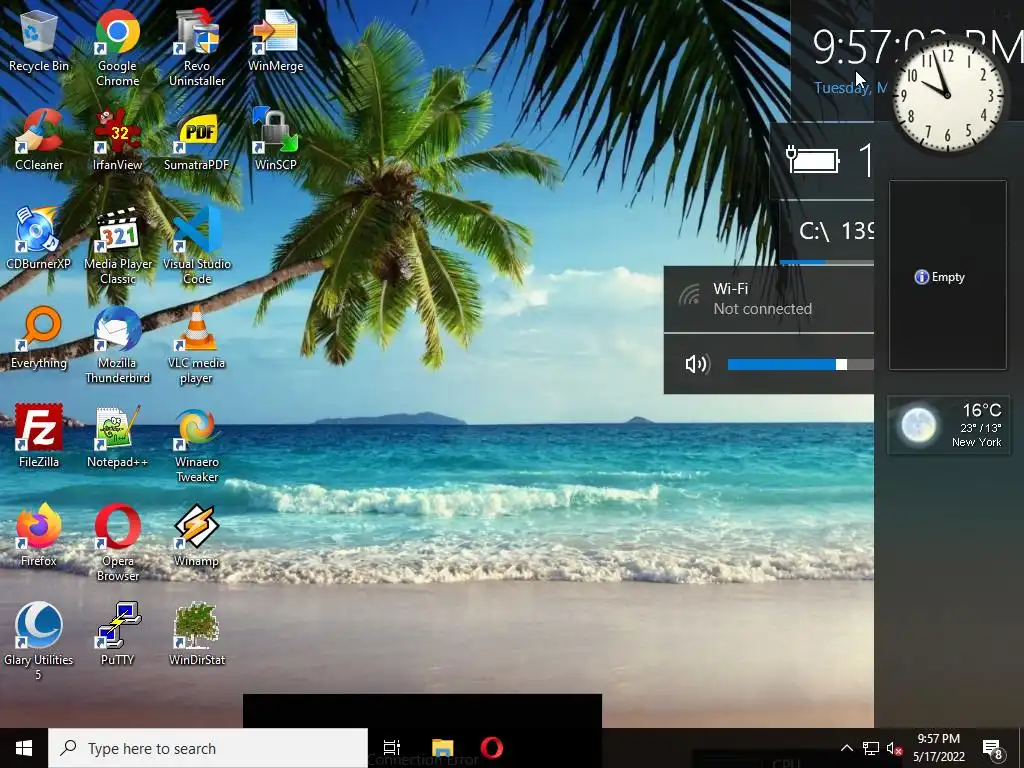Click the Opera Browser desktop shortcut
Viewport: 1024px width, 768px height.
click(118, 543)
